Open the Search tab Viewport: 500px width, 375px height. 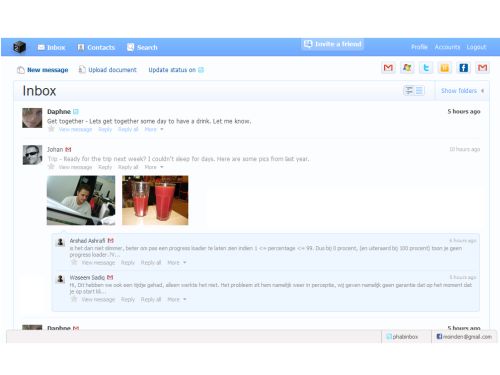point(142,47)
